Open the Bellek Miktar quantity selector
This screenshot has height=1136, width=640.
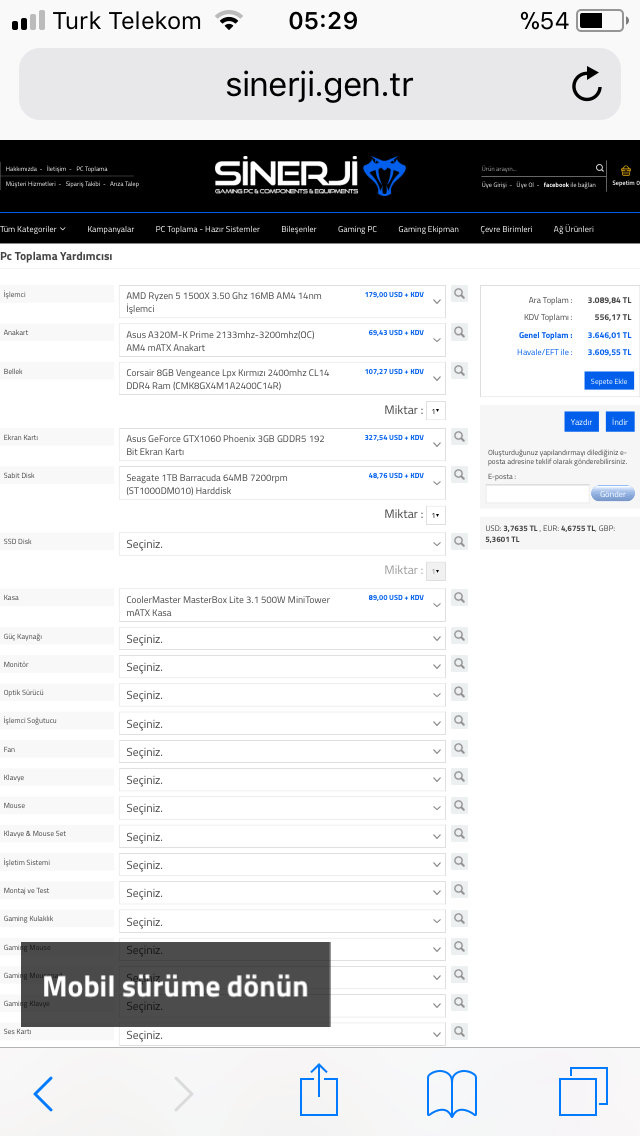coord(436,410)
